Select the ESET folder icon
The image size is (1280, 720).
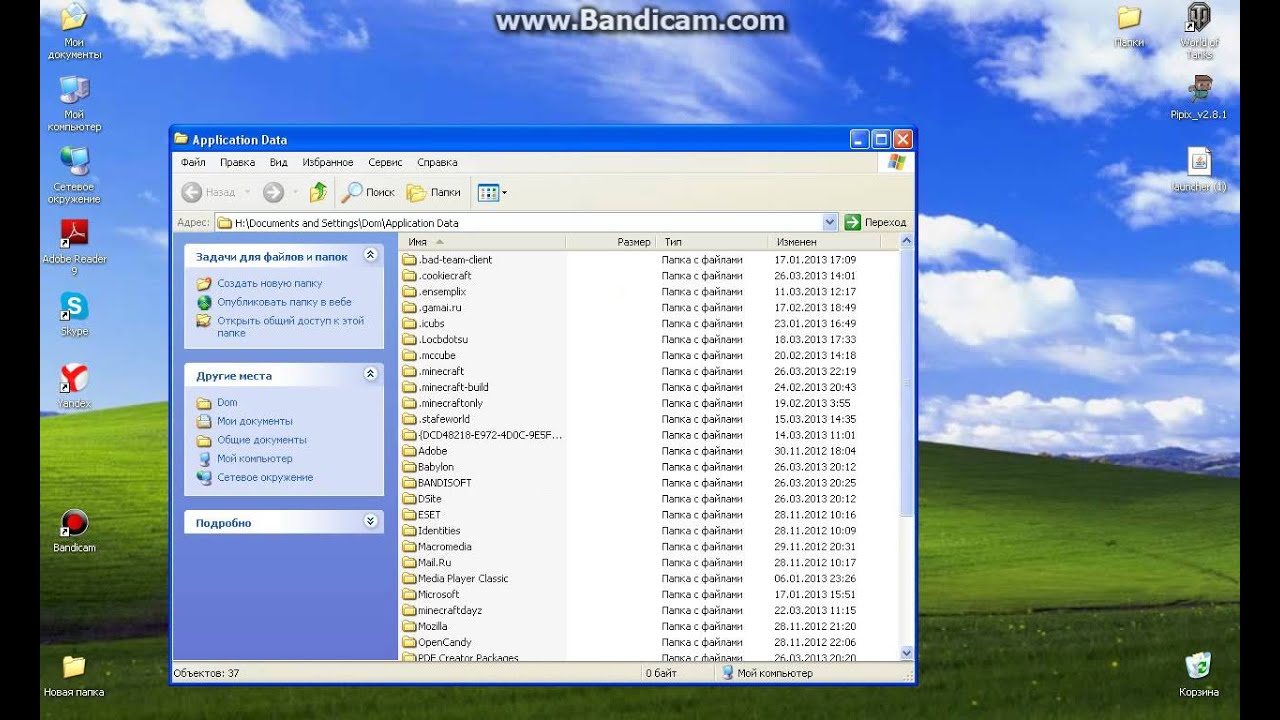(409, 515)
